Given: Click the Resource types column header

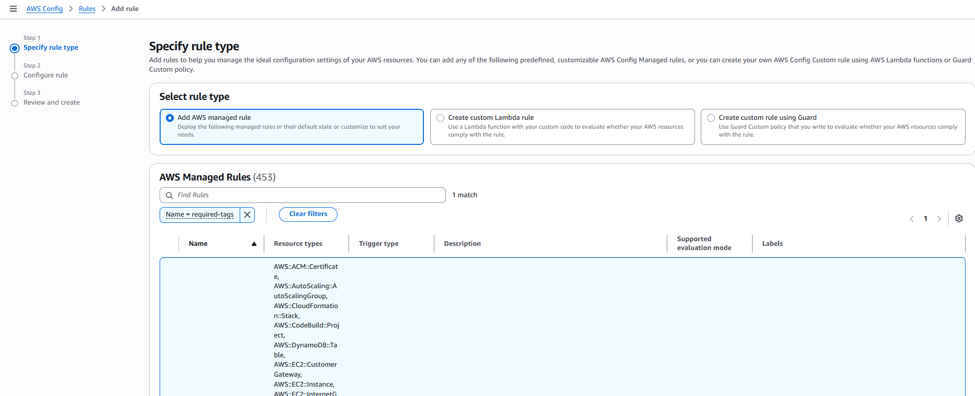Looking at the screenshot, I should point(298,244).
